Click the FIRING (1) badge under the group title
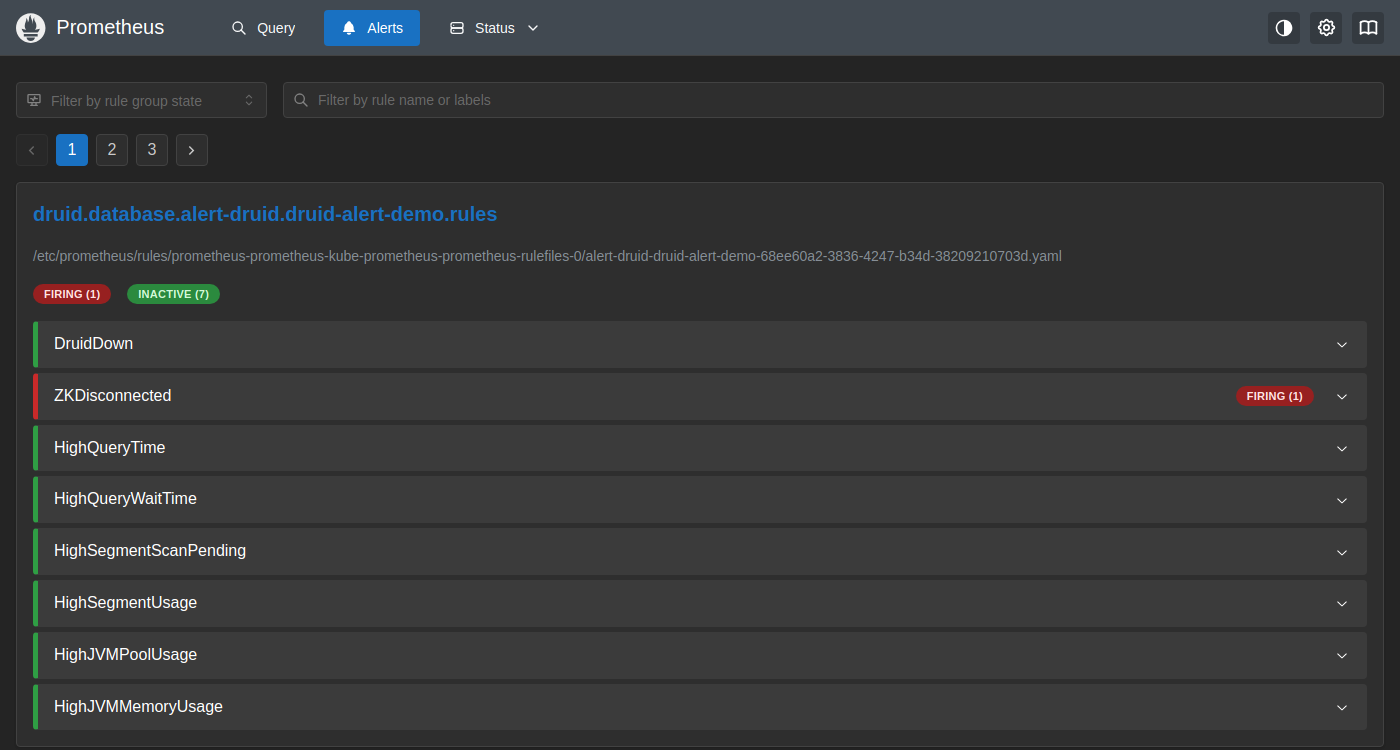 coord(72,294)
